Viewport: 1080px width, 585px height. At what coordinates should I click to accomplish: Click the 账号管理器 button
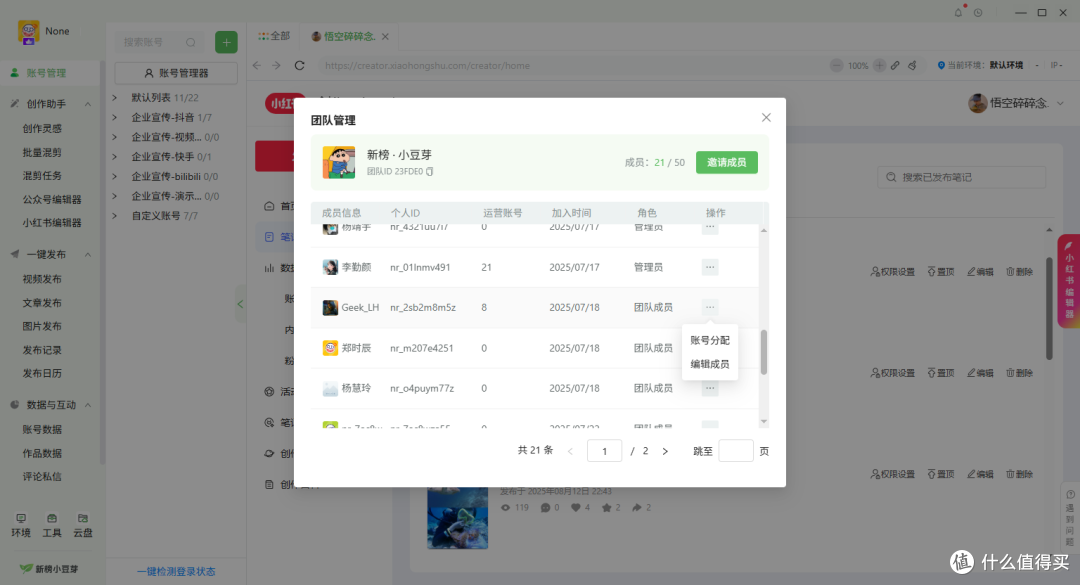point(176,73)
